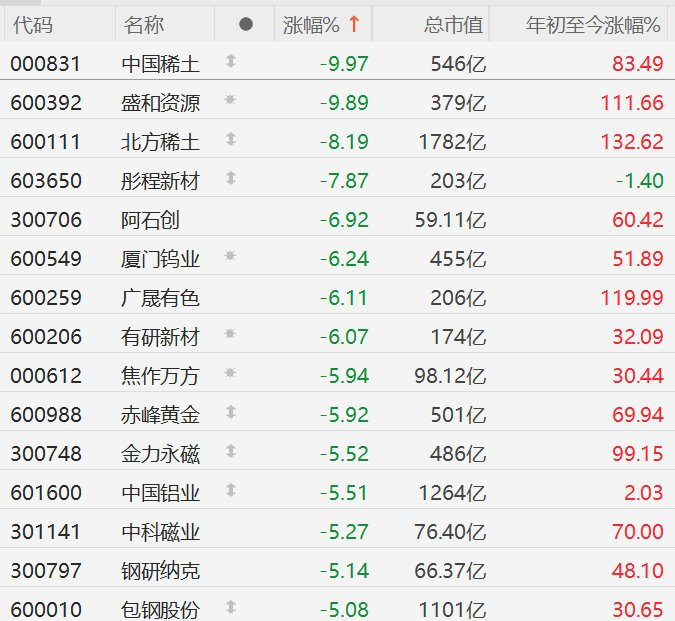This screenshot has width=675, height=621.
Task: Click year-to-date value 70.00
Action: (638, 532)
